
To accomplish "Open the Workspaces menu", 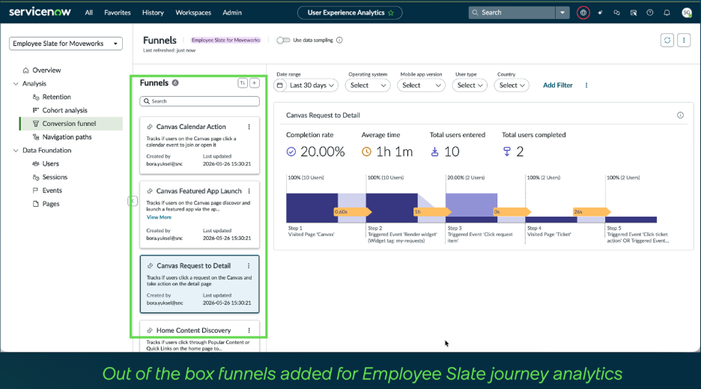I will (x=193, y=13).
